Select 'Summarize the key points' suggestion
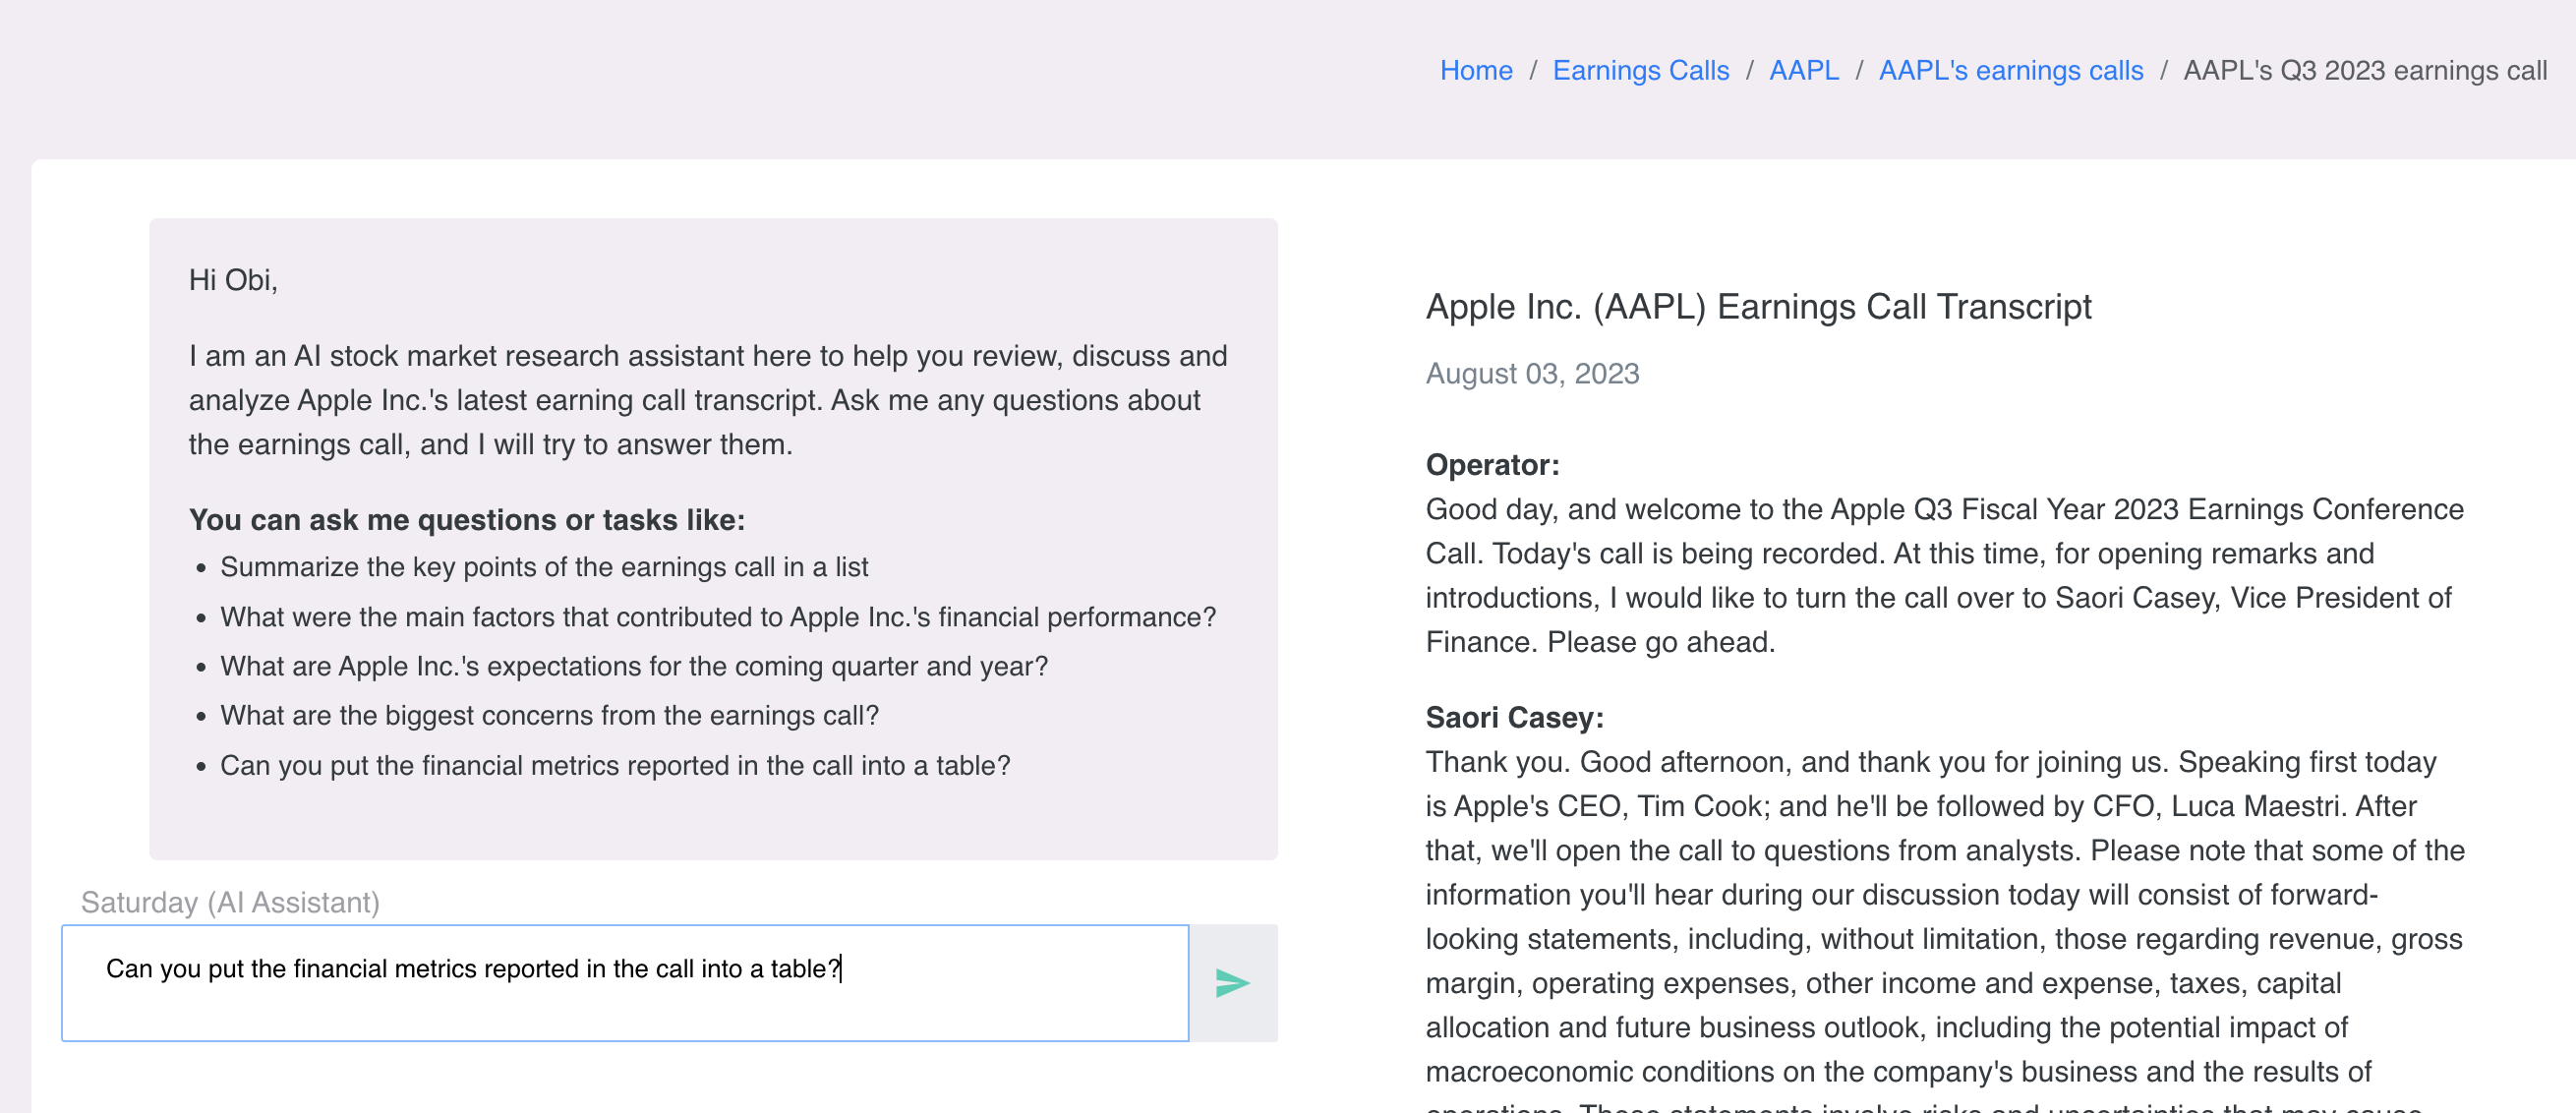Screen dimensions: 2576x1113 click(544, 567)
